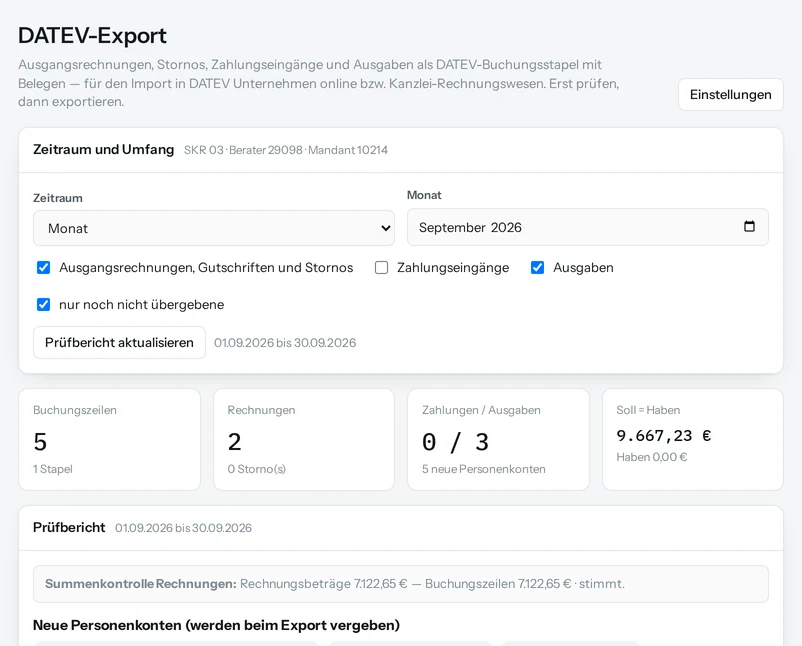Select the Rechnungen card showing 2

coord(304,439)
